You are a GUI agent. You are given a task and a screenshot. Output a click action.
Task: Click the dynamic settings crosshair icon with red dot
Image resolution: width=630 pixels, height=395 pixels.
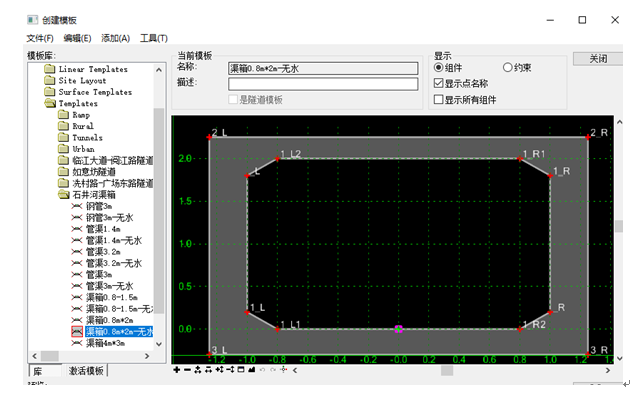point(284,370)
